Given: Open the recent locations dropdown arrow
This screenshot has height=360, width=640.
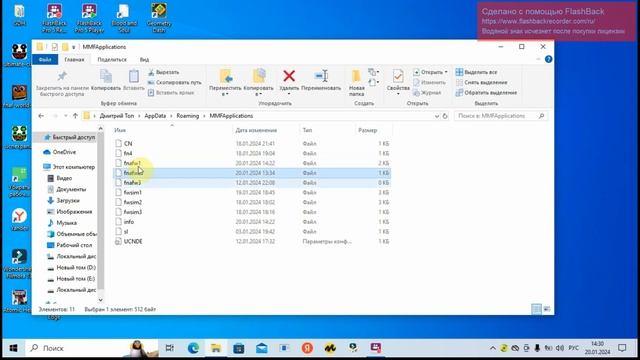Looking at the screenshot, I should point(65,116).
